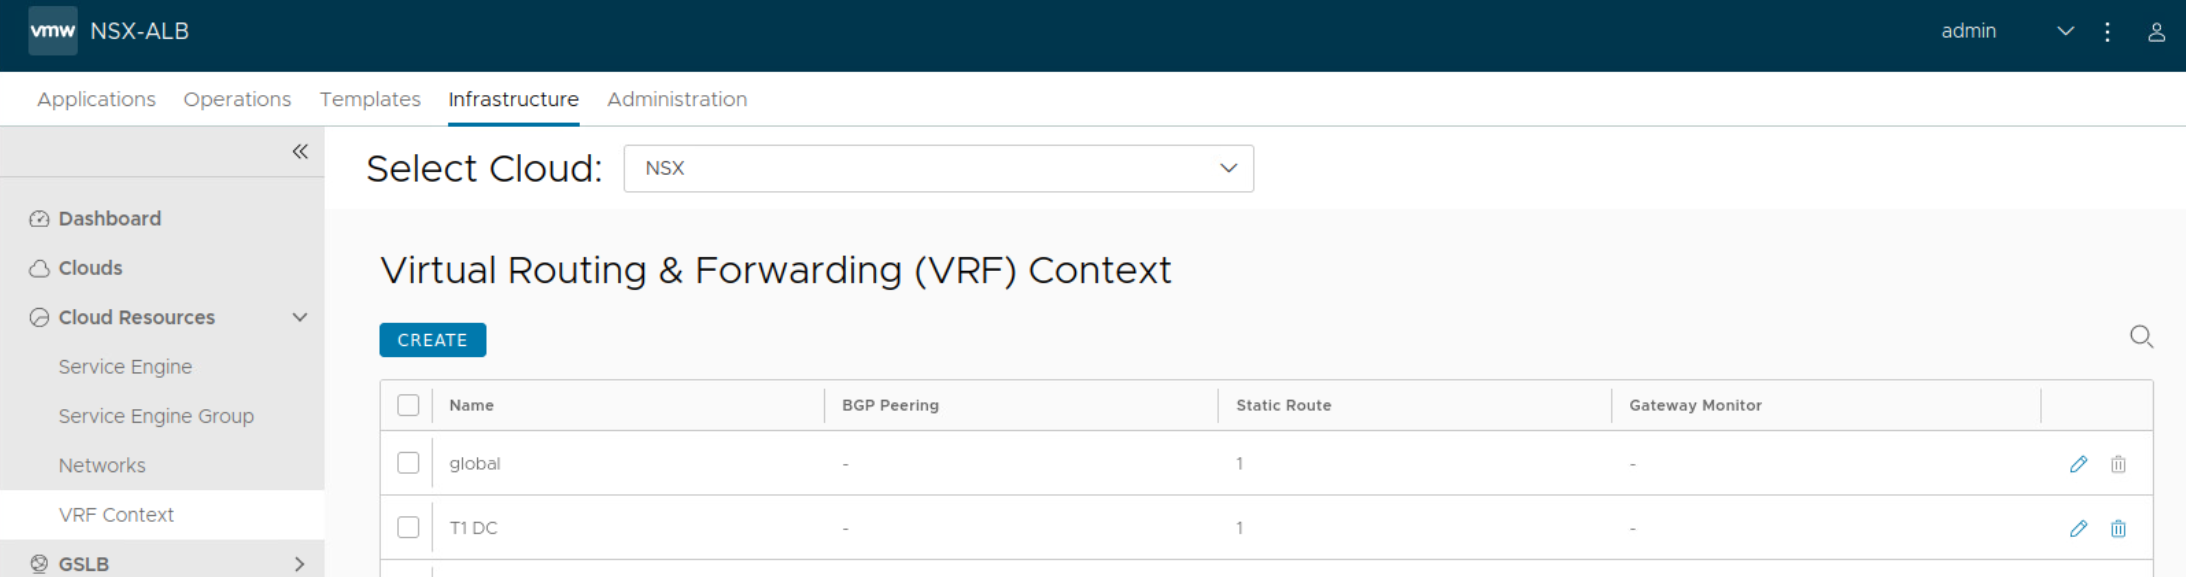Collapse the sidebar with double-chevron icon
This screenshot has width=2186, height=577.
click(300, 152)
